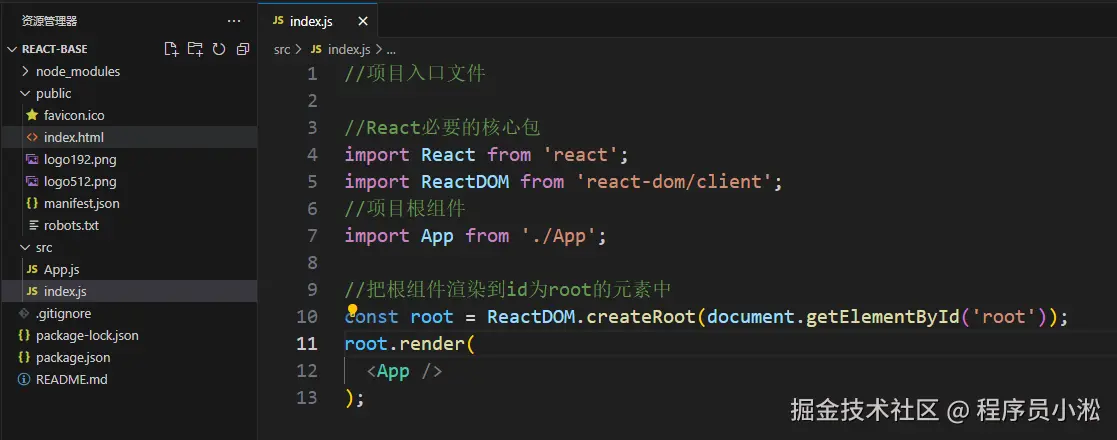
Task: Open favicon.ico from the file tree
Action: (x=74, y=115)
